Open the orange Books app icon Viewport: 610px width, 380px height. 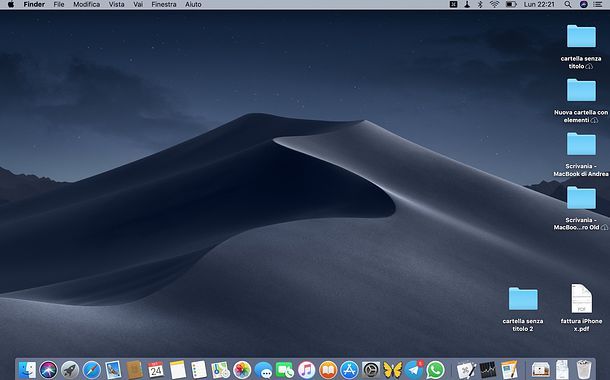[x=328, y=369]
